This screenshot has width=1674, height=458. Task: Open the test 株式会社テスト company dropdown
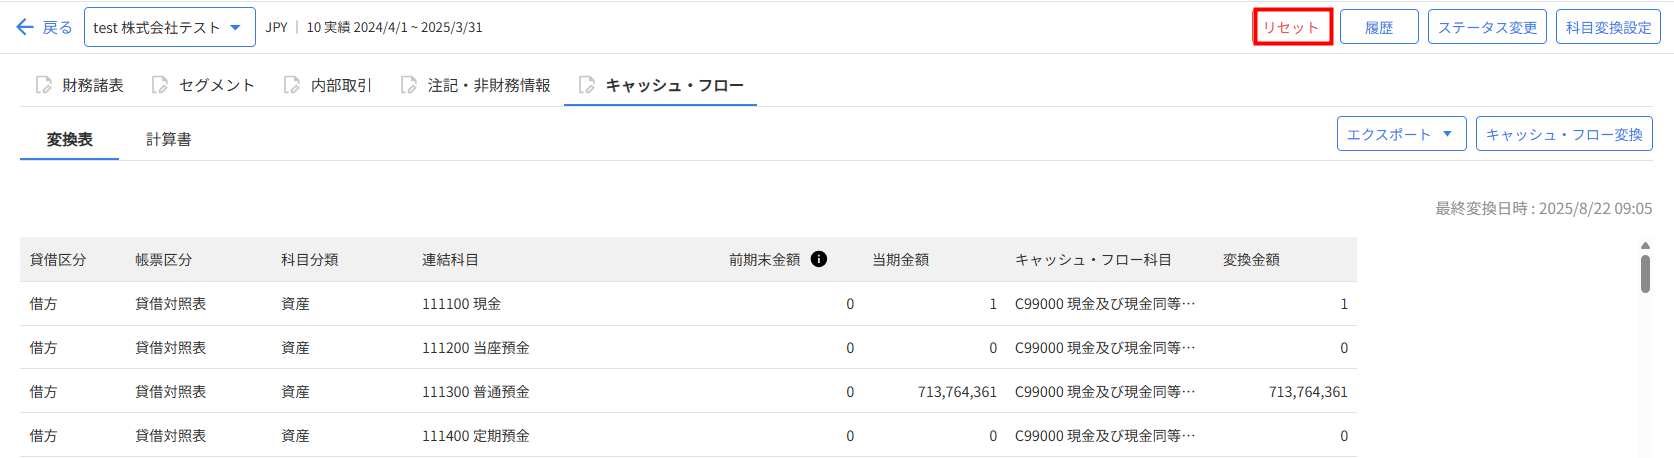157,27
